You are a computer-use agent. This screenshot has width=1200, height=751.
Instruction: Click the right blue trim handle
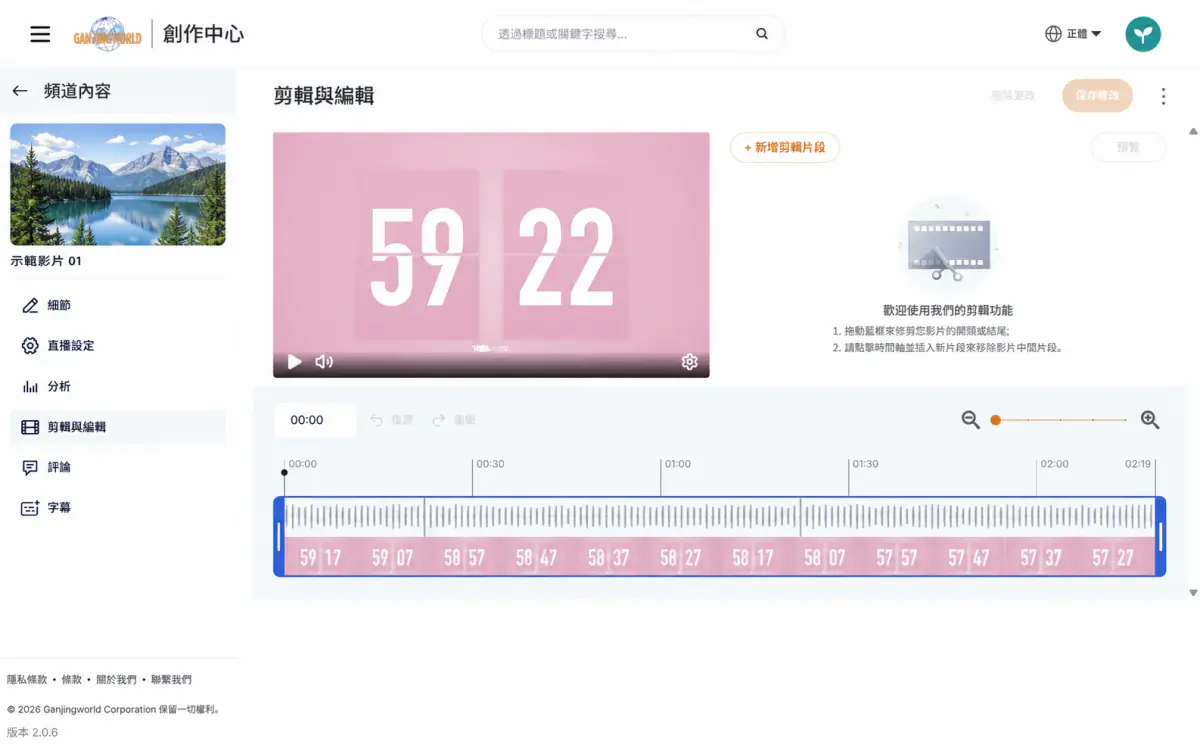pos(1161,537)
